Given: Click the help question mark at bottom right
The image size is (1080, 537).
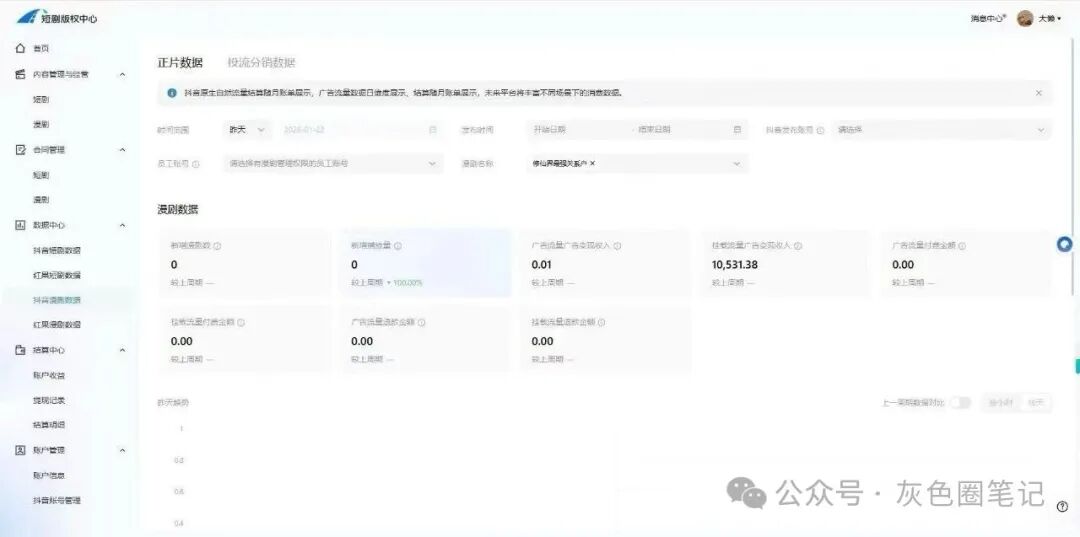Looking at the screenshot, I should click(x=1062, y=507).
